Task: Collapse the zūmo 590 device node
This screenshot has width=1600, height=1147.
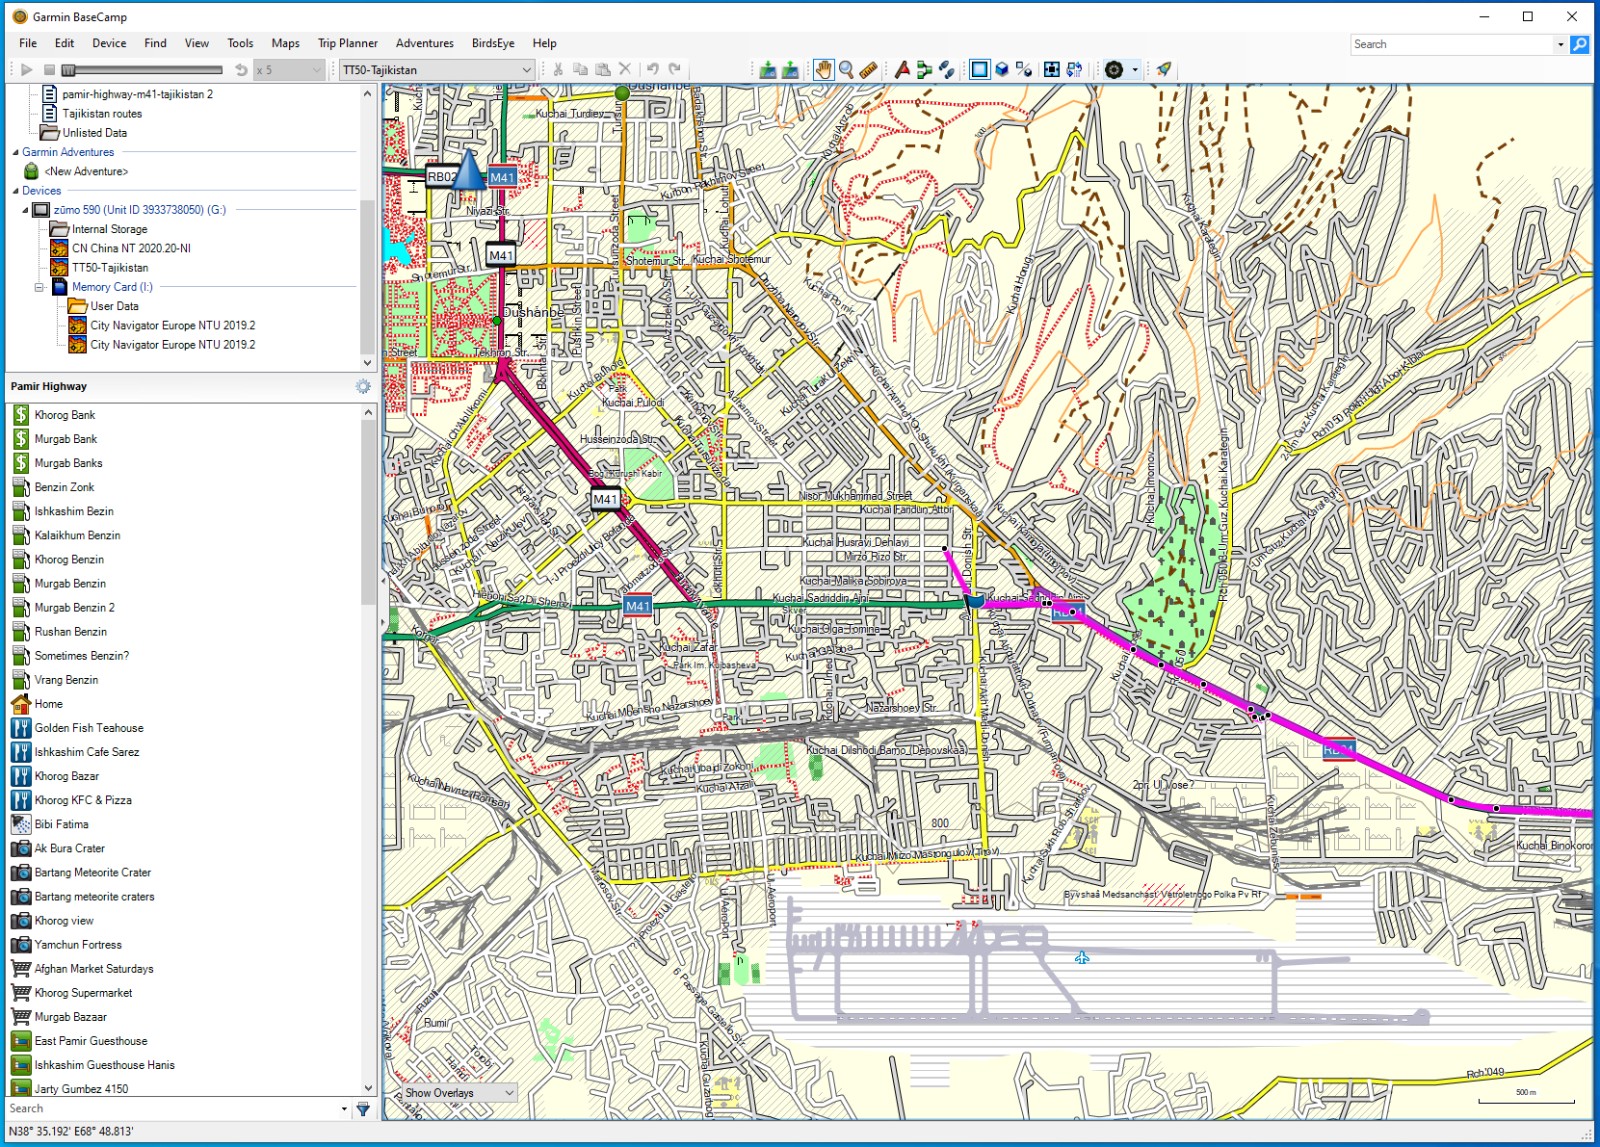Action: click(x=26, y=210)
